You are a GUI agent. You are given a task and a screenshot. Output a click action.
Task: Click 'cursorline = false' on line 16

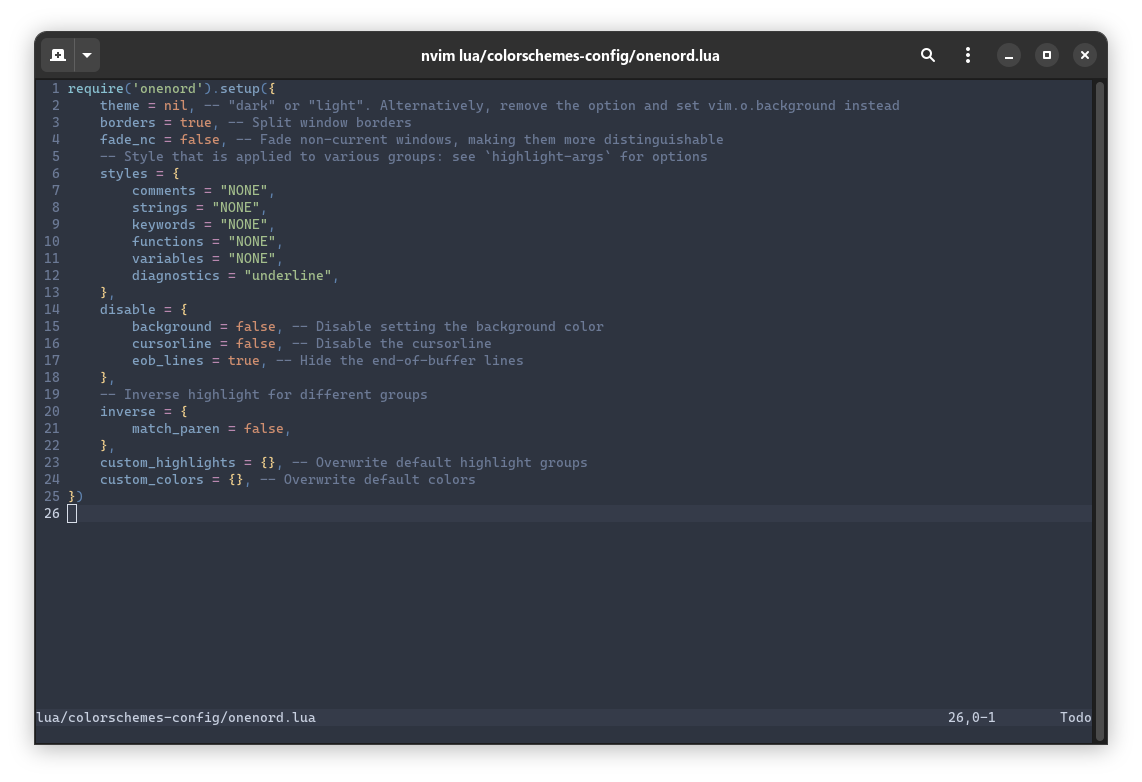pyautogui.click(x=204, y=344)
